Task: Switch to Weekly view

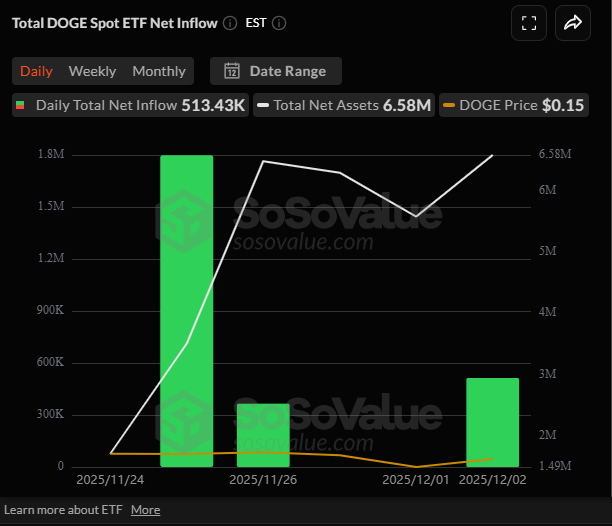Action: [x=92, y=71]
